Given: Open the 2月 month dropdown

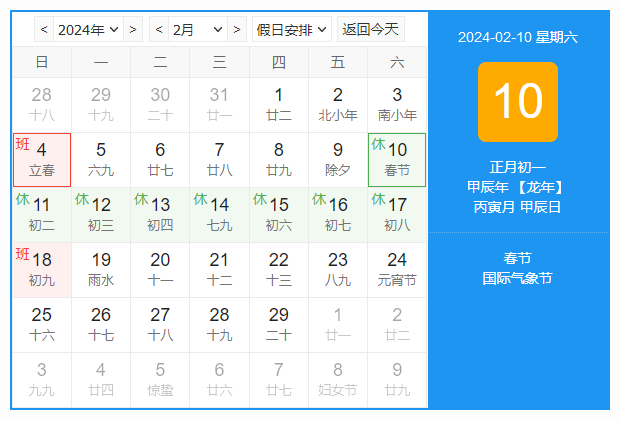Looking at the screenshot, I should point(198,29).
